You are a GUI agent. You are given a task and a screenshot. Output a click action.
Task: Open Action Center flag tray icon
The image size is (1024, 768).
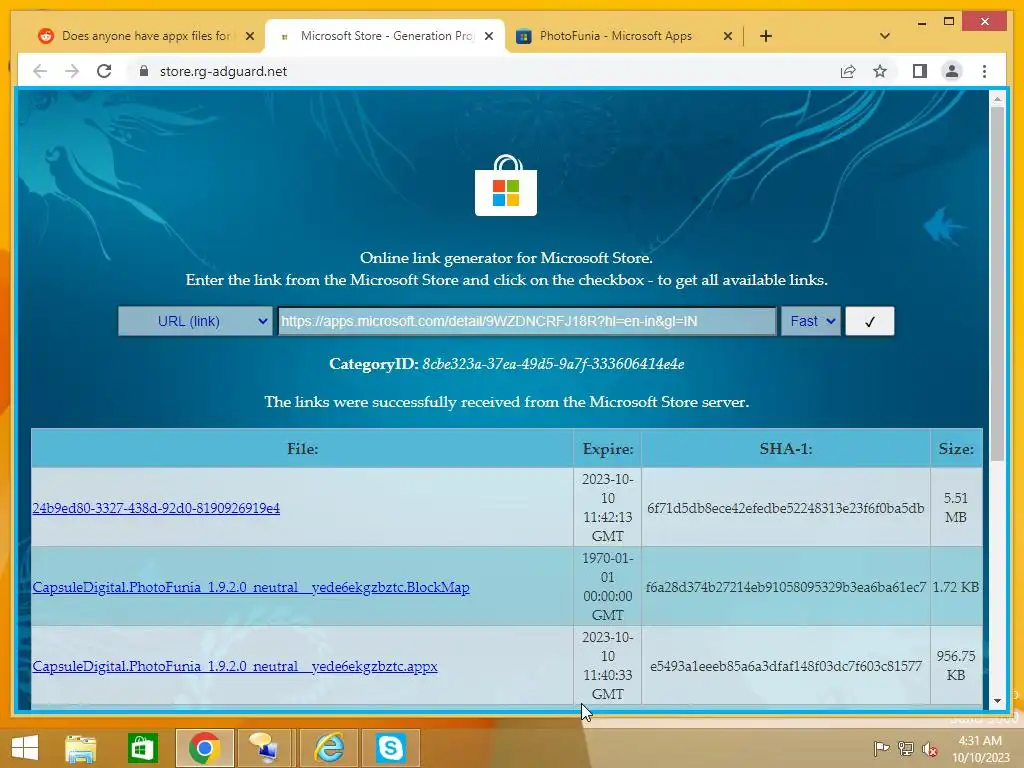[881, 748]
